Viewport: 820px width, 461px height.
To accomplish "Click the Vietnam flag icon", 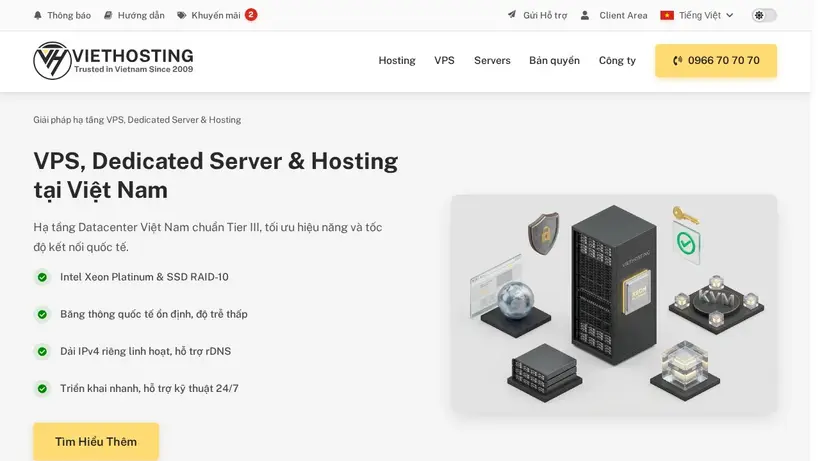I will point(667,16).
